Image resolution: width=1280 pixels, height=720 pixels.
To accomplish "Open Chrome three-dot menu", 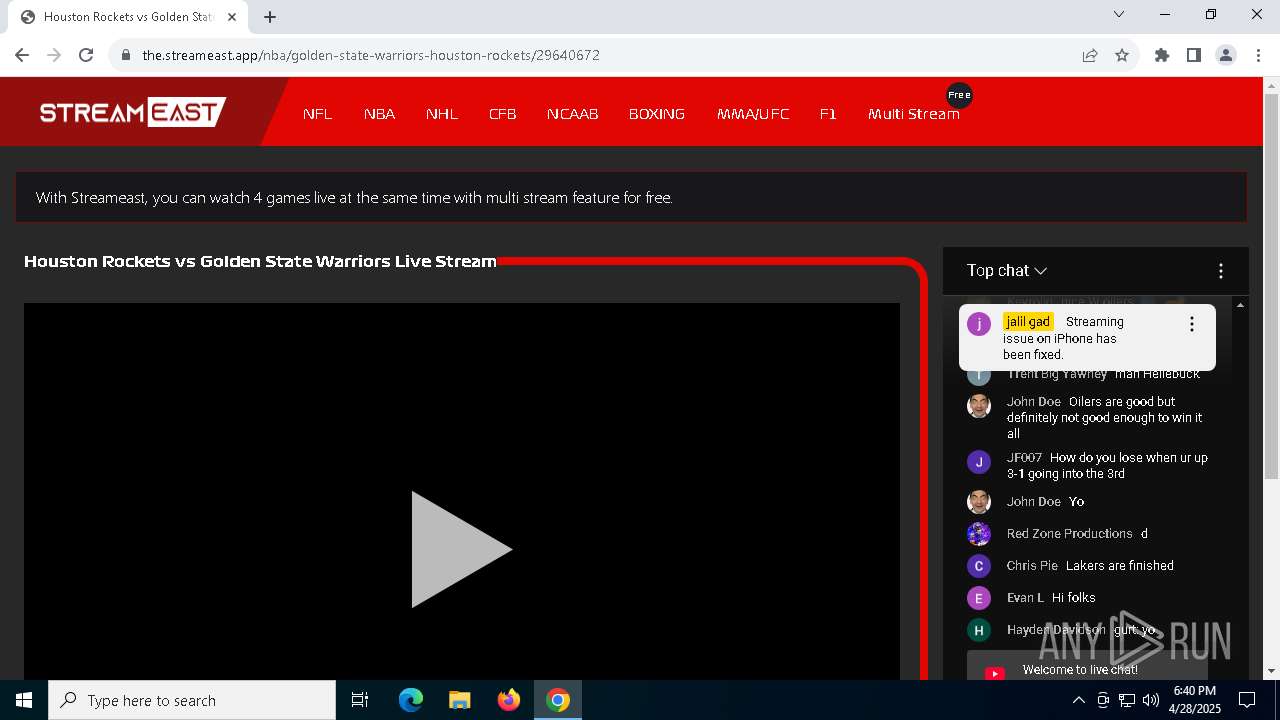I will click(1258, 55).
